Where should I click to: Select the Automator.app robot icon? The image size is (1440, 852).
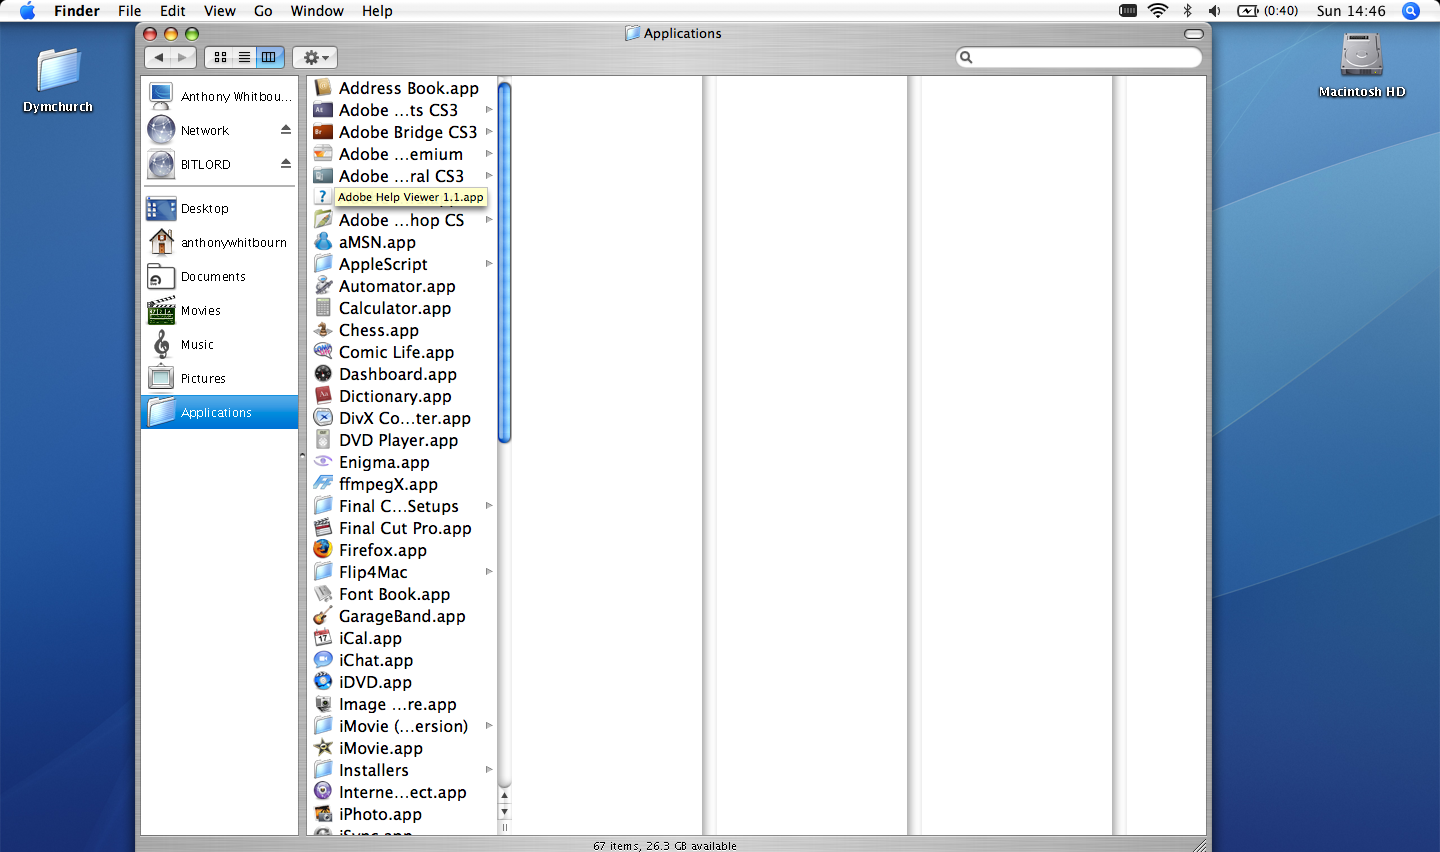click(323, 286)
